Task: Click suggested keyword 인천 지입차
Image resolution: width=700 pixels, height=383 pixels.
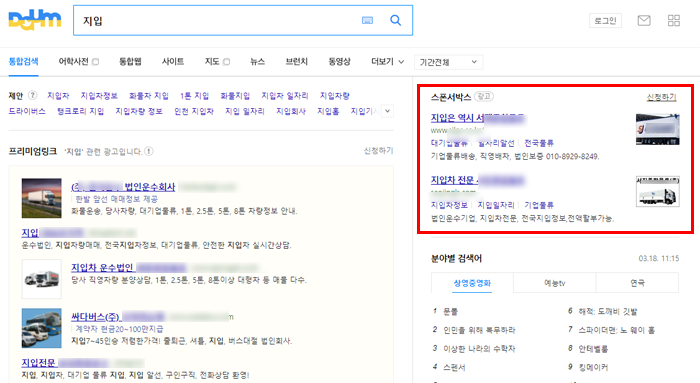Action: tap(194, 111)
